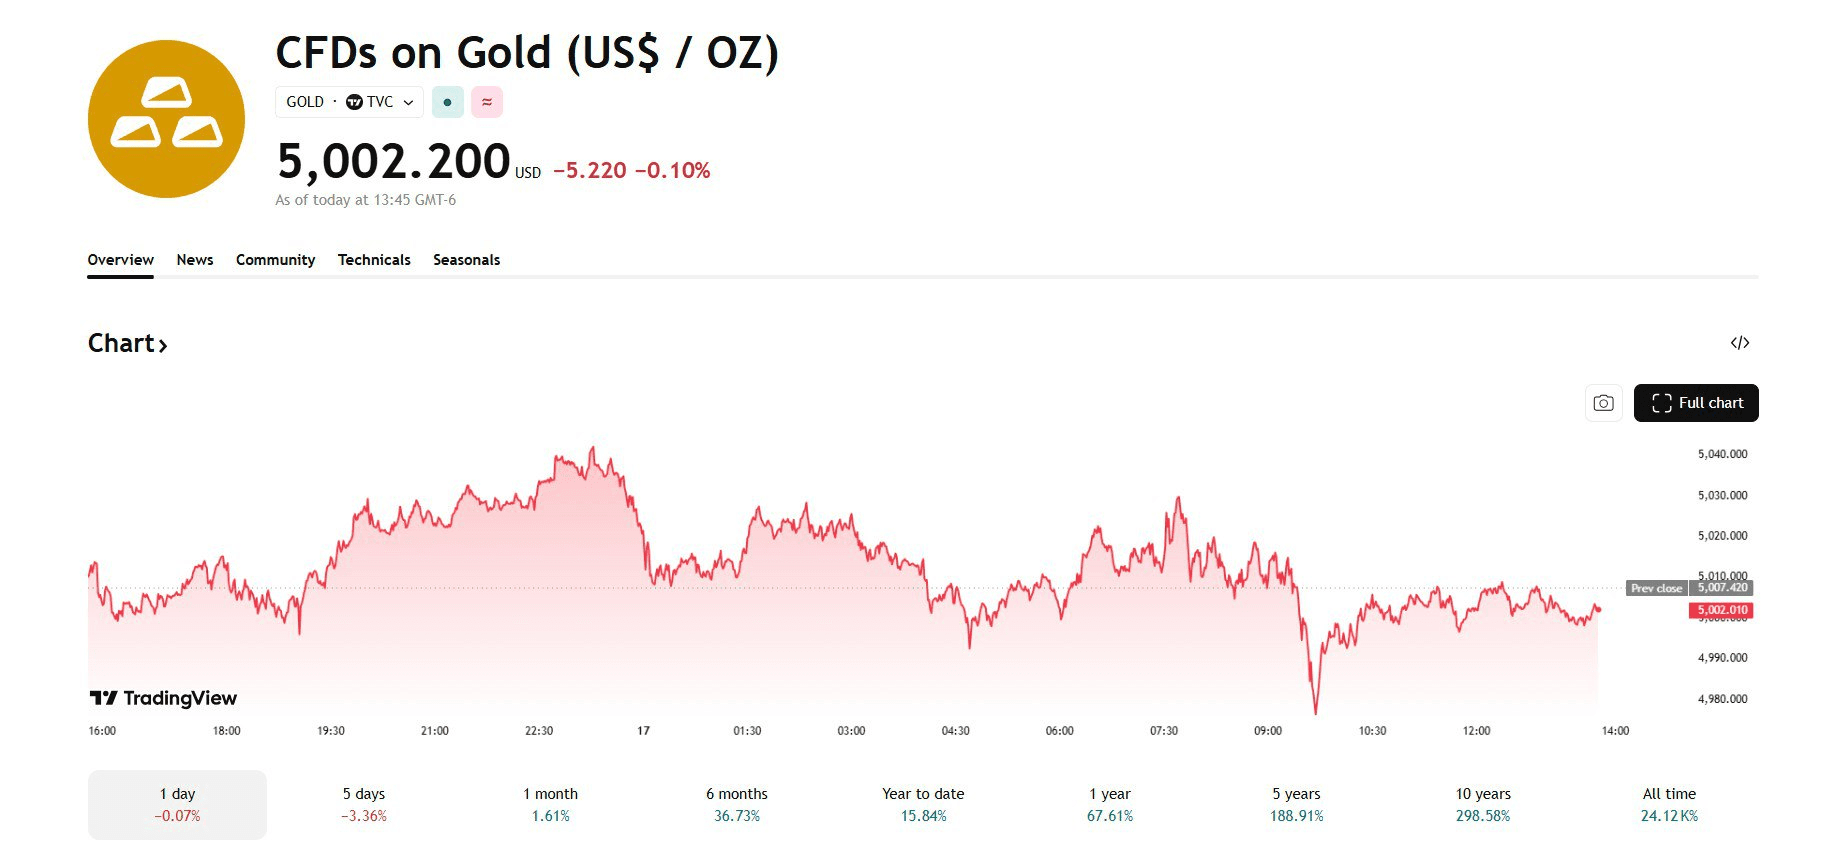Click the gold bars logo icon
The width and height of the screenshot is (1847, 852).
pos(166,119)
